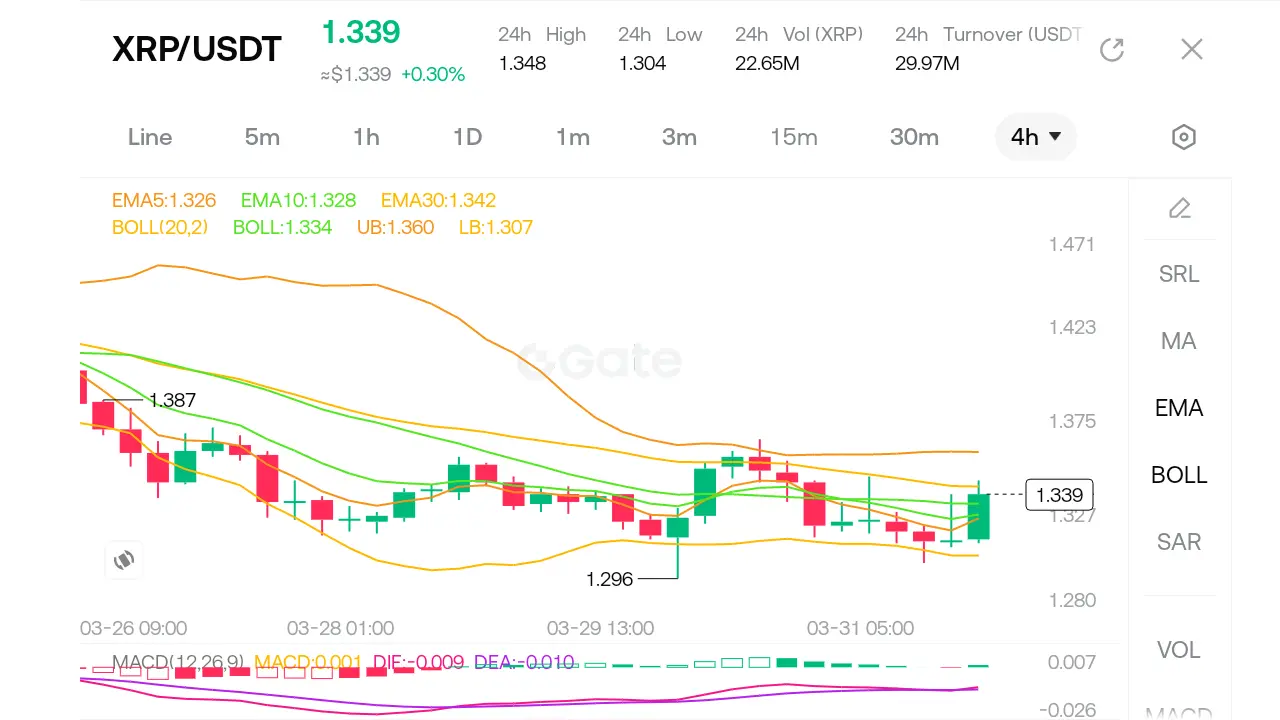Open chart settings hexagon icon

(x=1184, y=137)
